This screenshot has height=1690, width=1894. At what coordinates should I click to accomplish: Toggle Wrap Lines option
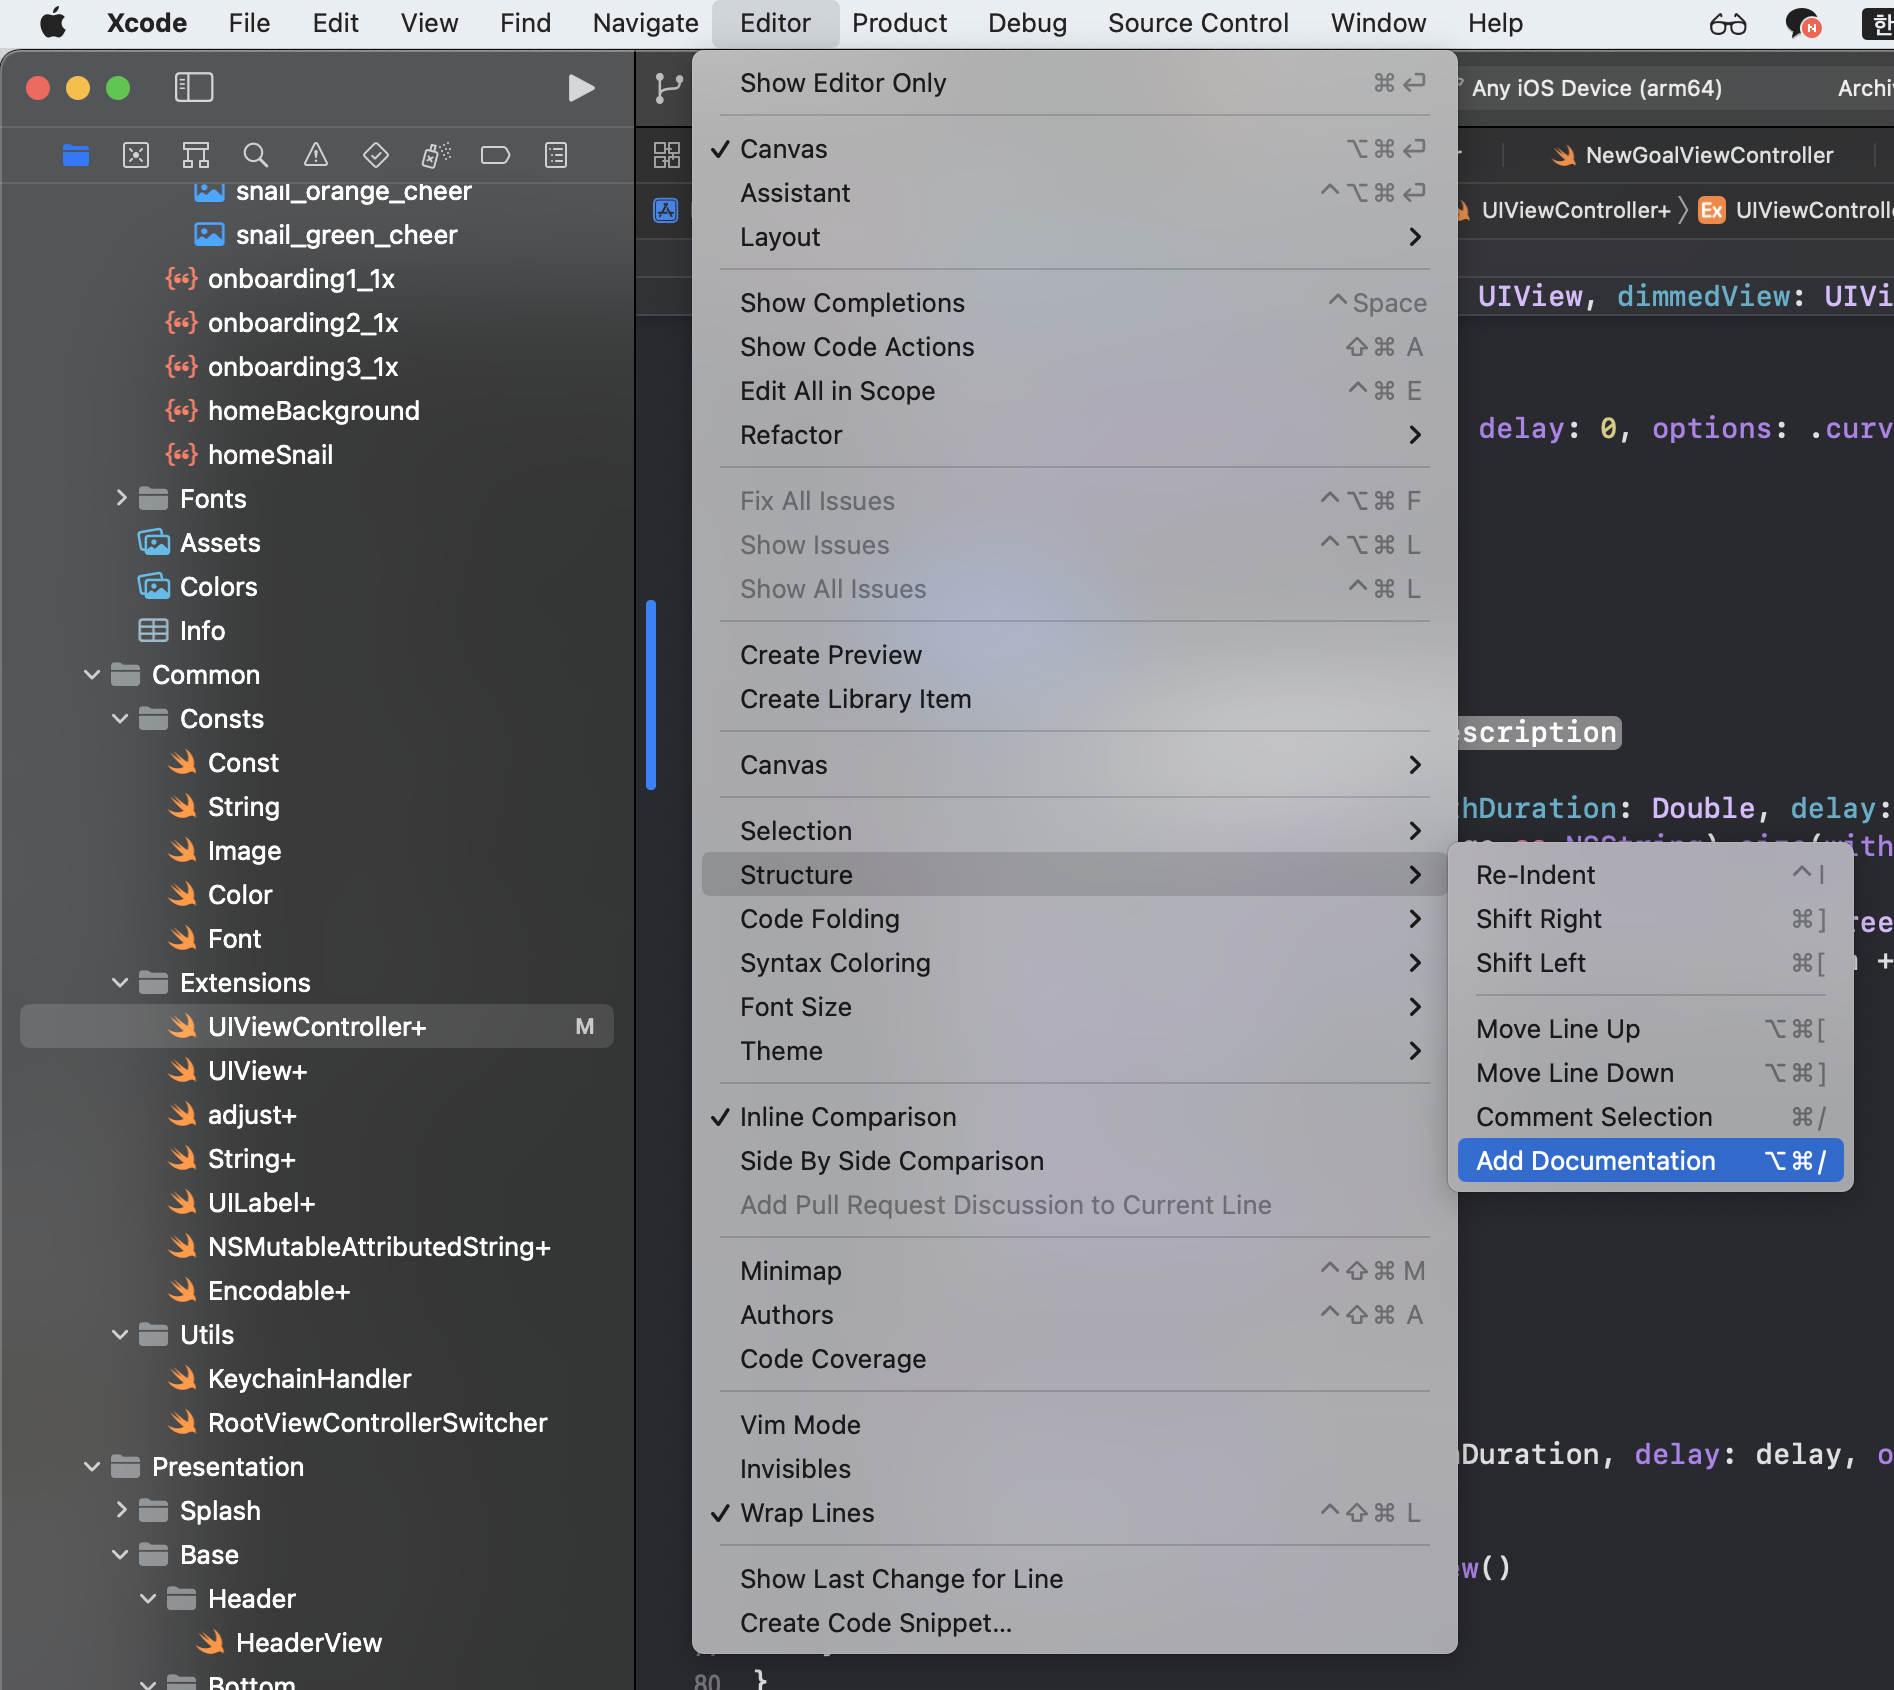[x=1074, y=1513]
